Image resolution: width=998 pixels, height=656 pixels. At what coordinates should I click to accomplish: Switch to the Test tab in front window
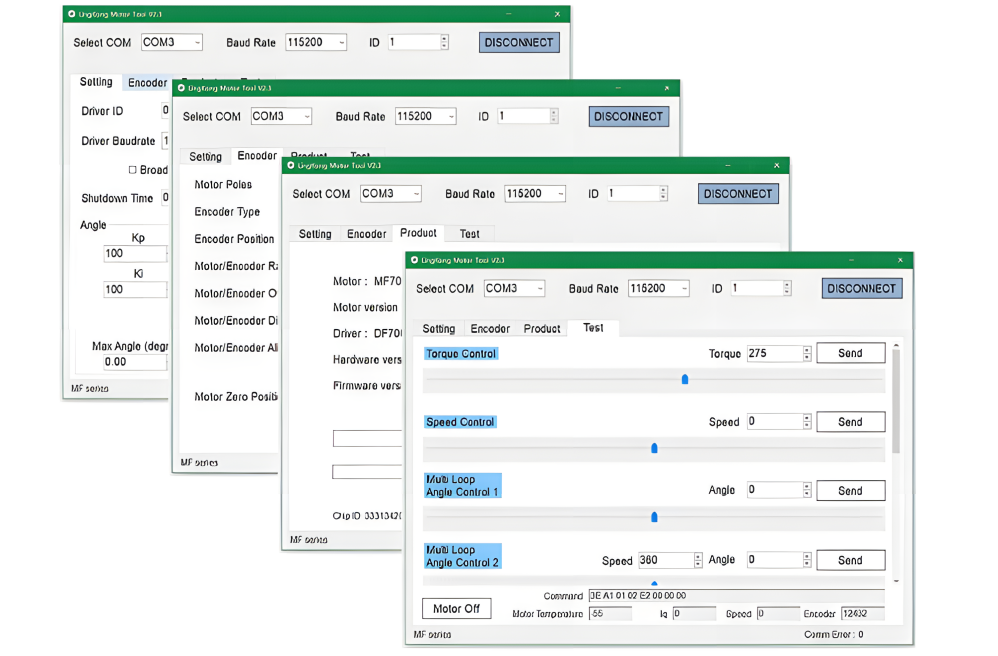(x=593, y=328)
